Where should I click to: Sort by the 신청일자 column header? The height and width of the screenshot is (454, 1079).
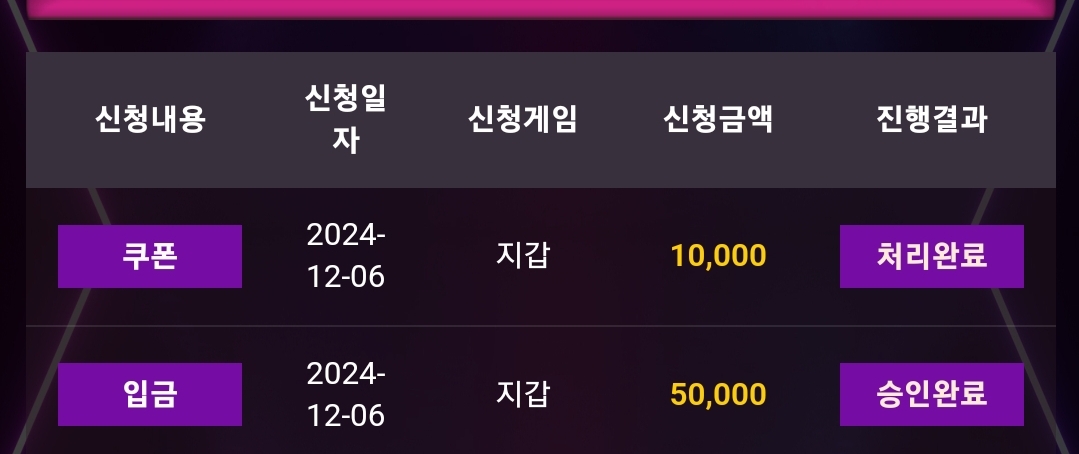[x=345, y=120]
